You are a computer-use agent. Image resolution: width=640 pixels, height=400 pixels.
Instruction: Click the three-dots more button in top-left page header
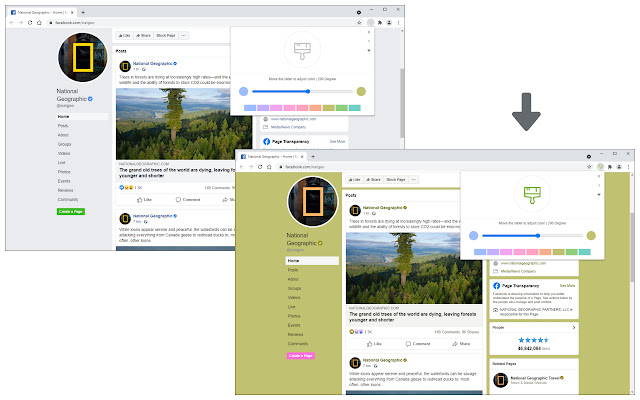[x=184, y=36]
